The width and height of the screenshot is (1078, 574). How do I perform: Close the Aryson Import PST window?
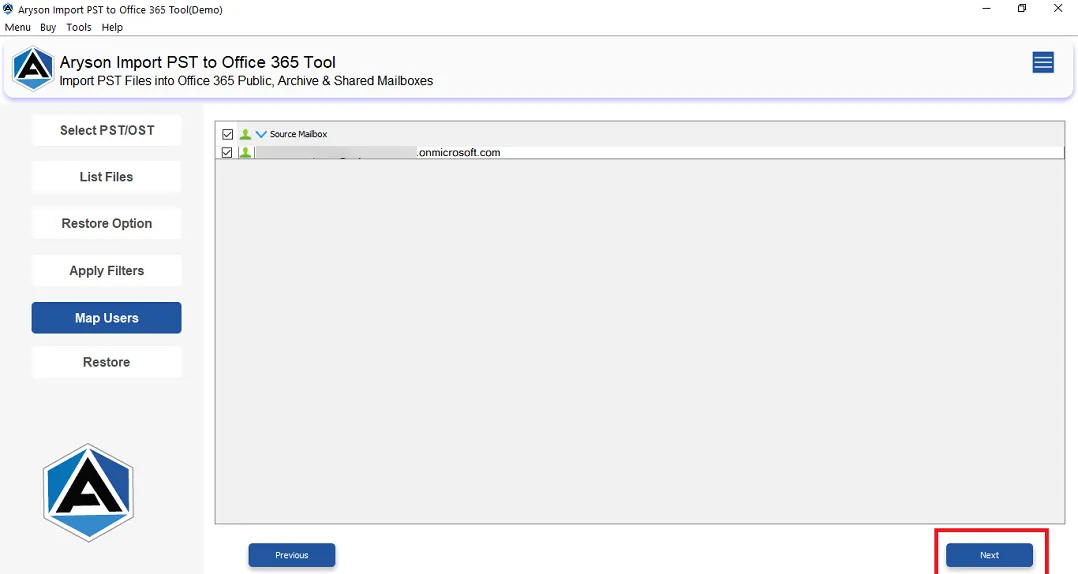point(1058,9)
